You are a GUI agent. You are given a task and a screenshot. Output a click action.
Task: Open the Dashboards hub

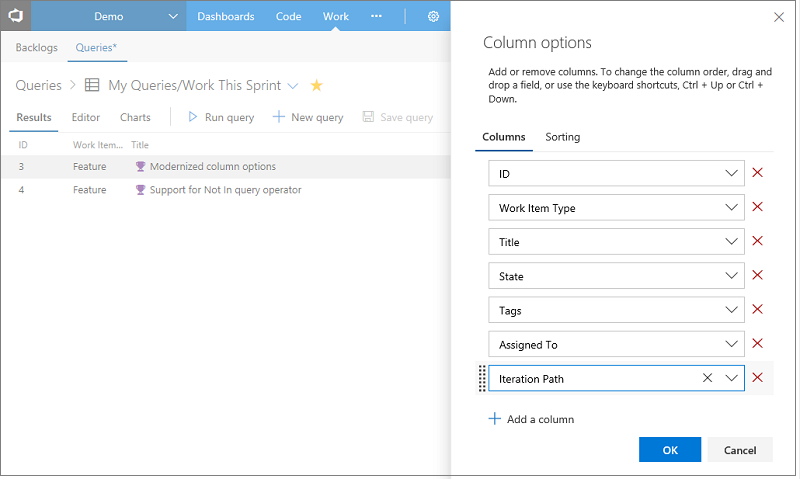[x=226, y=16]
